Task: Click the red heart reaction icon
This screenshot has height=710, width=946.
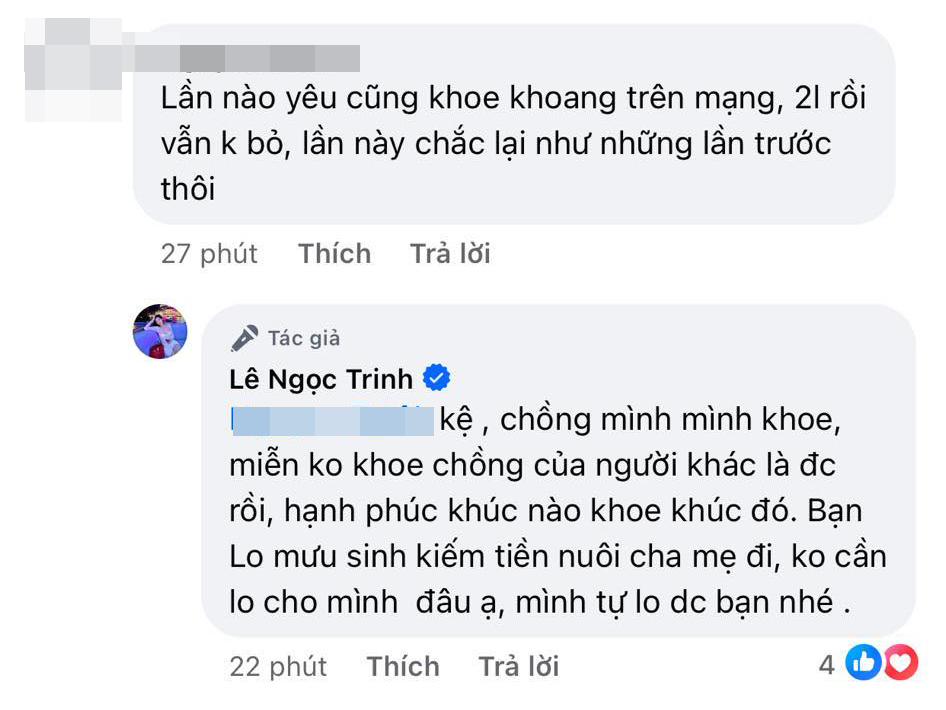Action: (900, 662)
